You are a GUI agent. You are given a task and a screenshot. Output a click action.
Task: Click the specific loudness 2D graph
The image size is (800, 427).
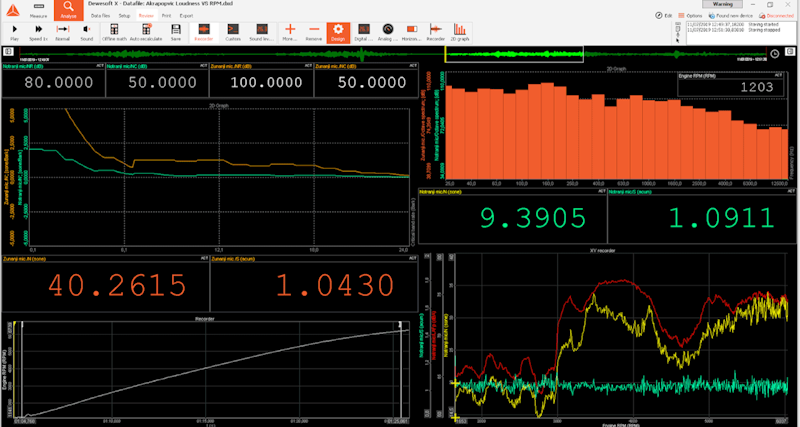(x=219, y=177)
